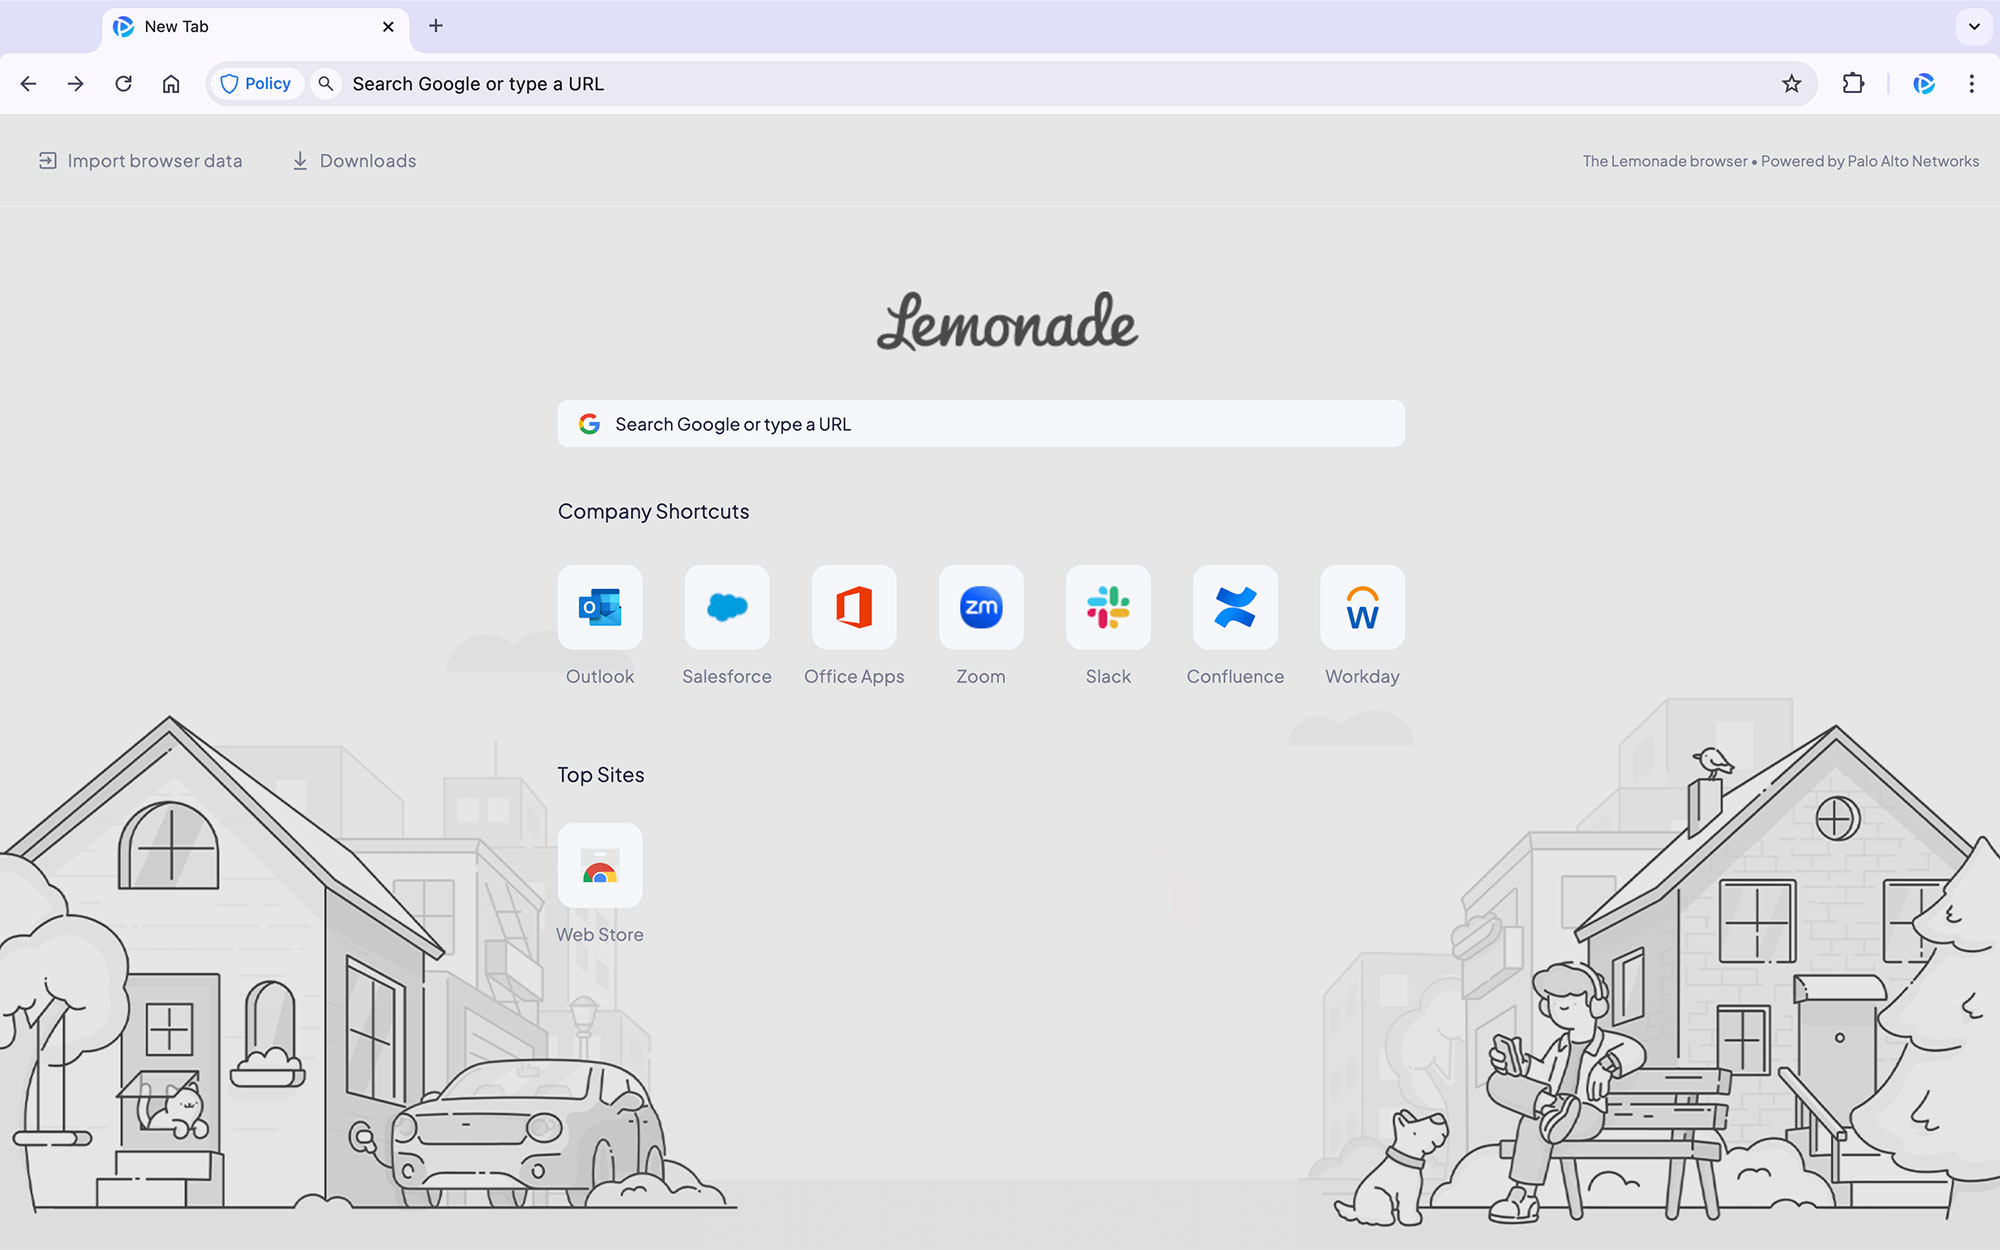
Task: Launch the Confluence shortcut
Action: point(1234,607)
